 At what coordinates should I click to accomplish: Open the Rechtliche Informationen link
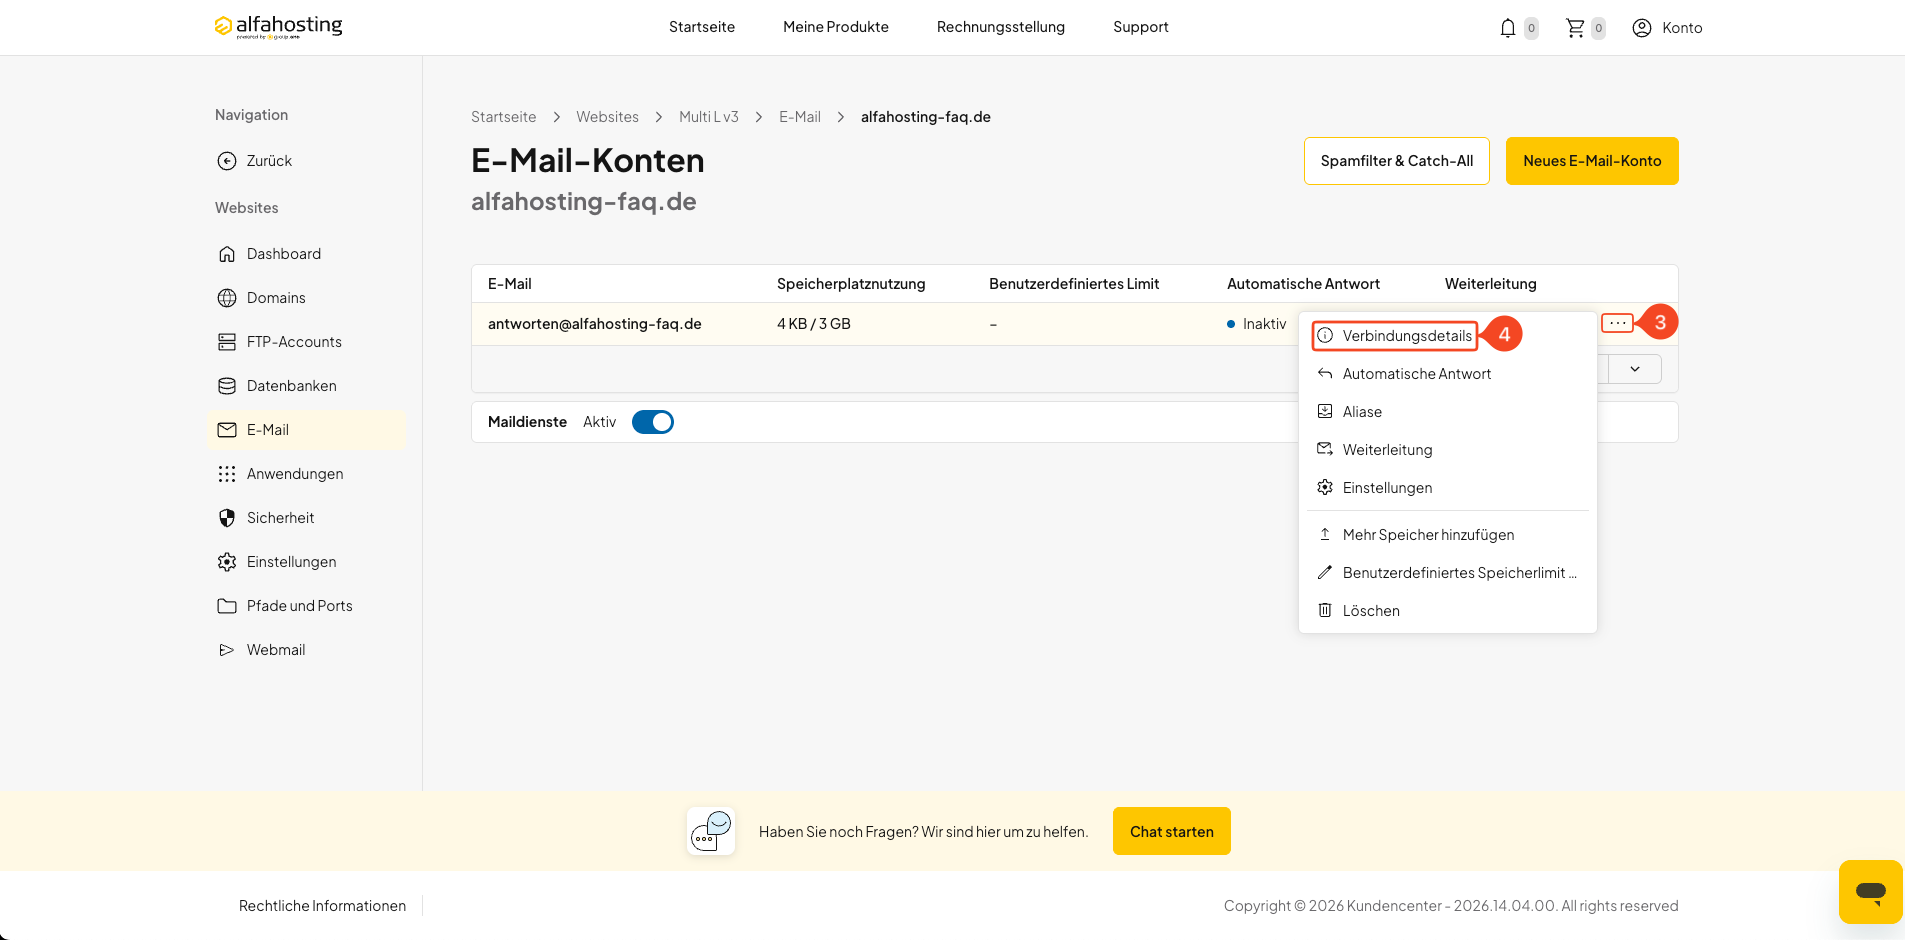click(x=322, y=906)
